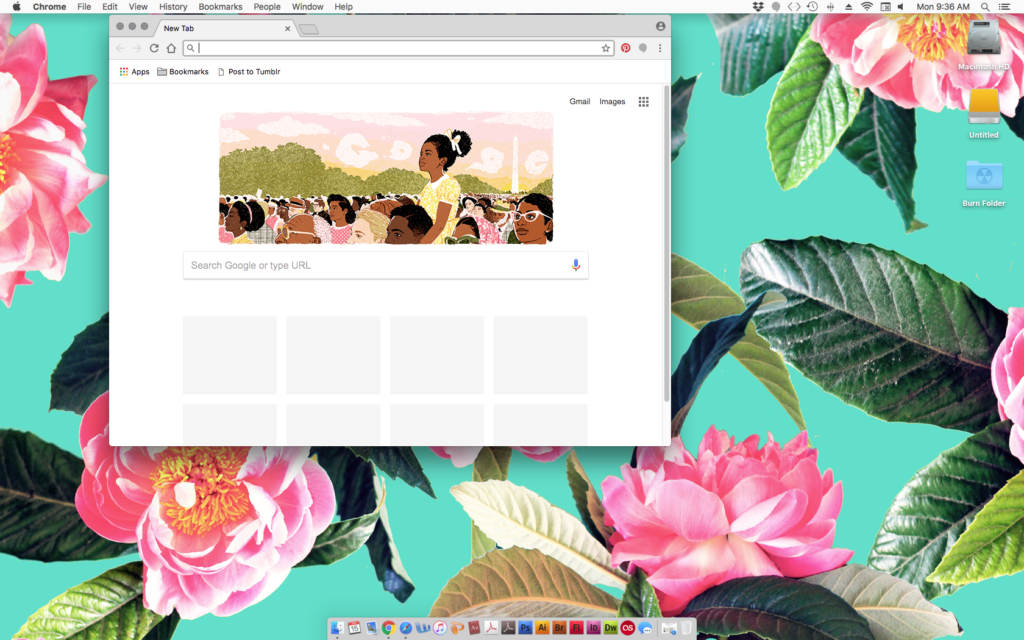Open Gmail link
Viewport: 1024px width, 640px height.
pos(579,101)
